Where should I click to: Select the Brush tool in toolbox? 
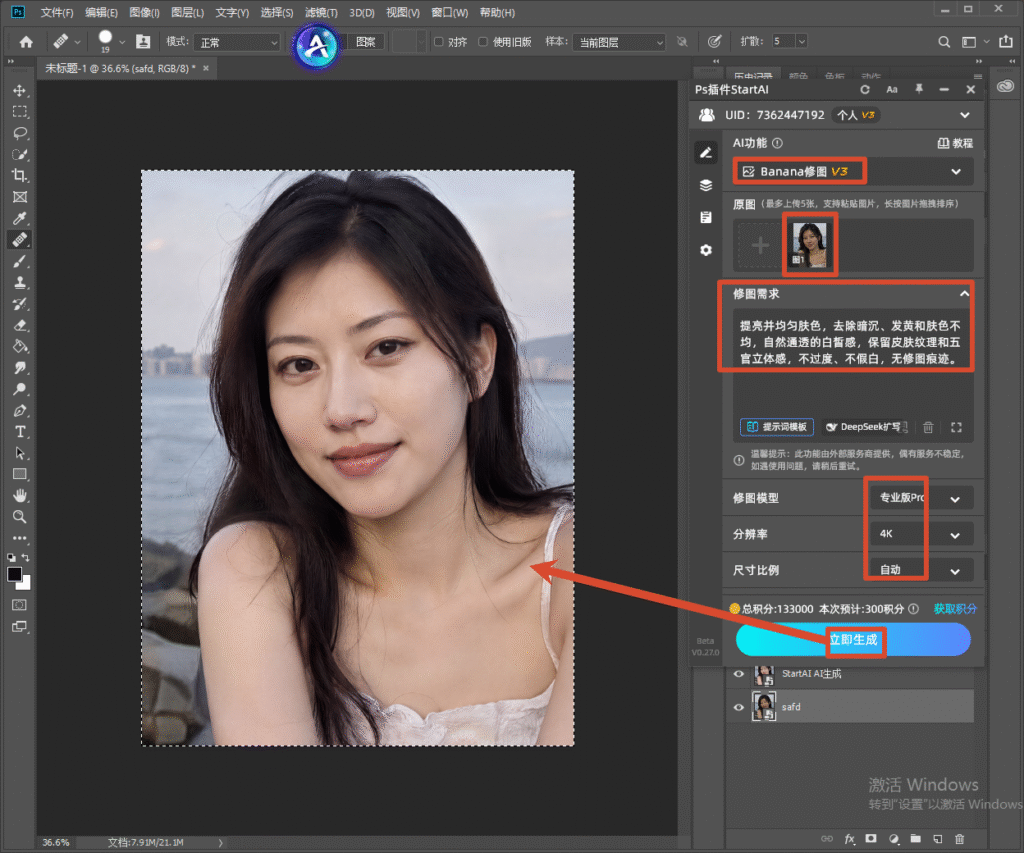(x=20, y=261)
